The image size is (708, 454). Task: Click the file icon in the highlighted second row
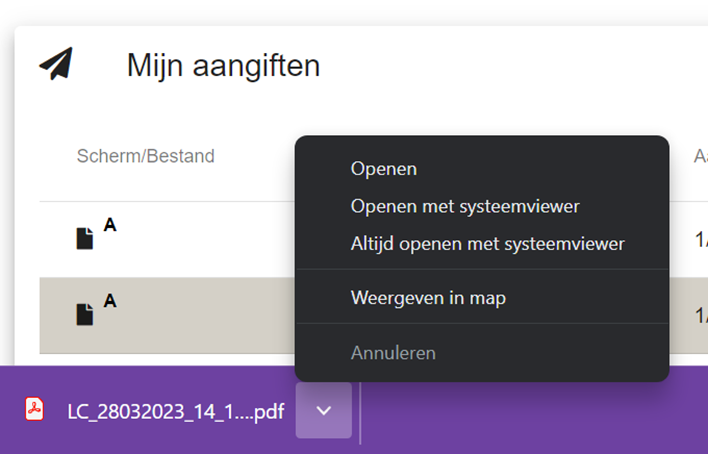(84, 314)
